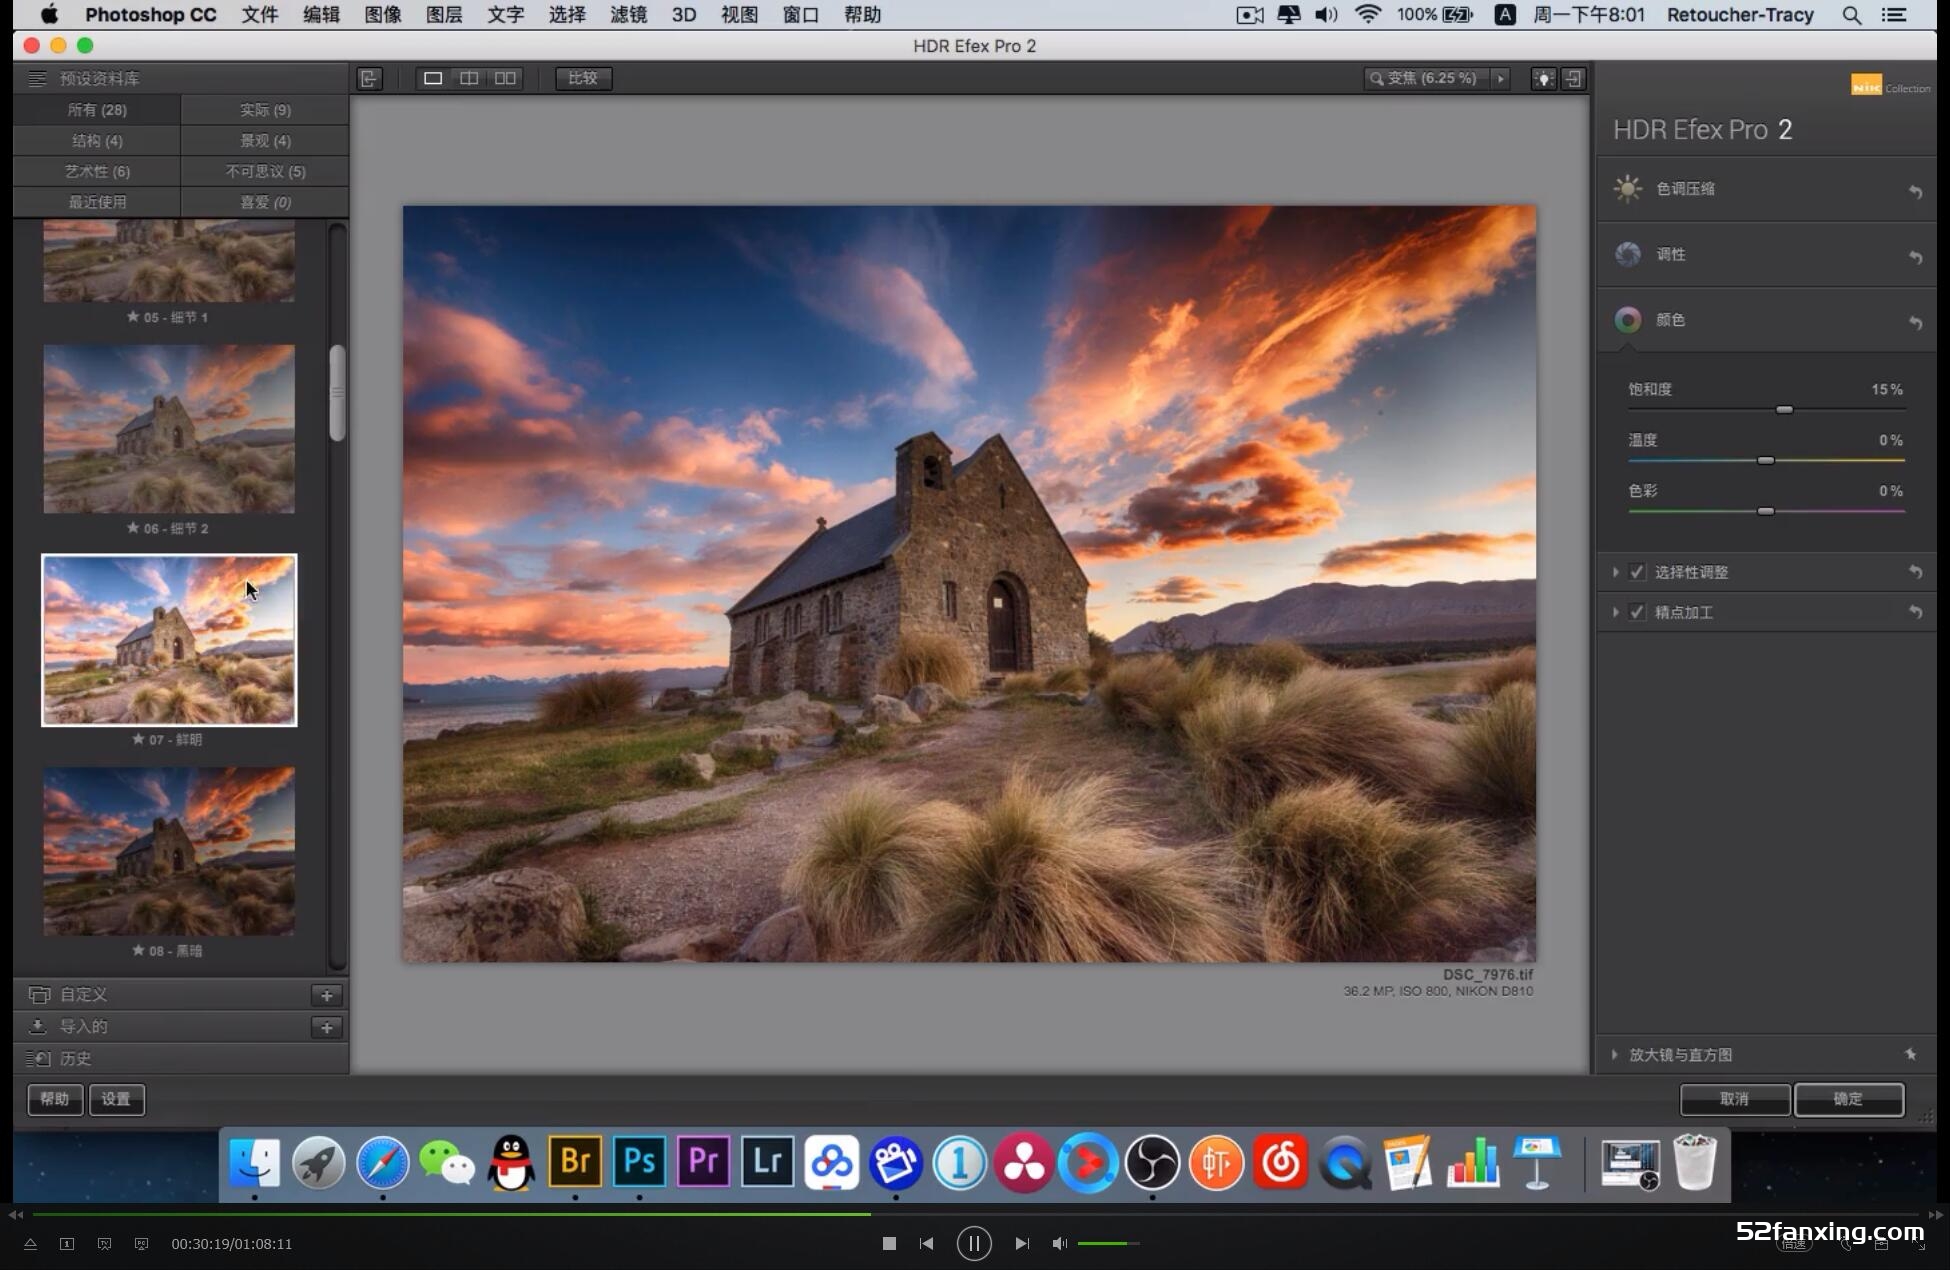Image resolution: width=1950 pixels, height=1270 pixels.
Task: Select the 所有 (28) preset category
Action: click(97, 110)
